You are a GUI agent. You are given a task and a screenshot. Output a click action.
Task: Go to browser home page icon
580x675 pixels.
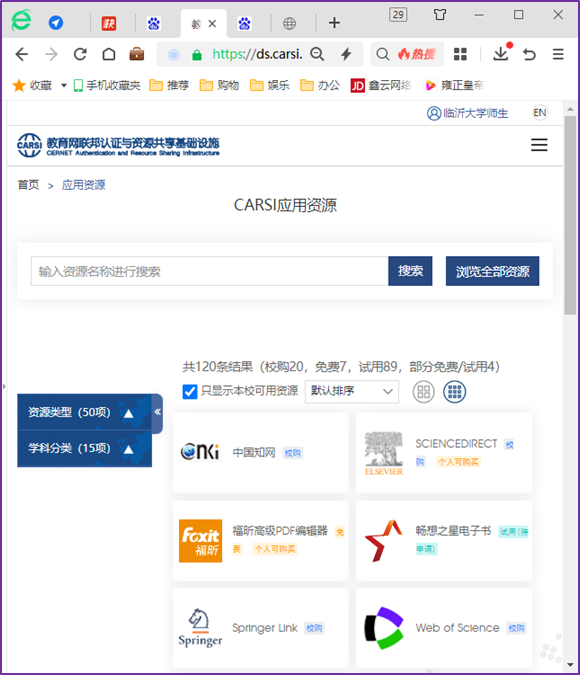109,54
